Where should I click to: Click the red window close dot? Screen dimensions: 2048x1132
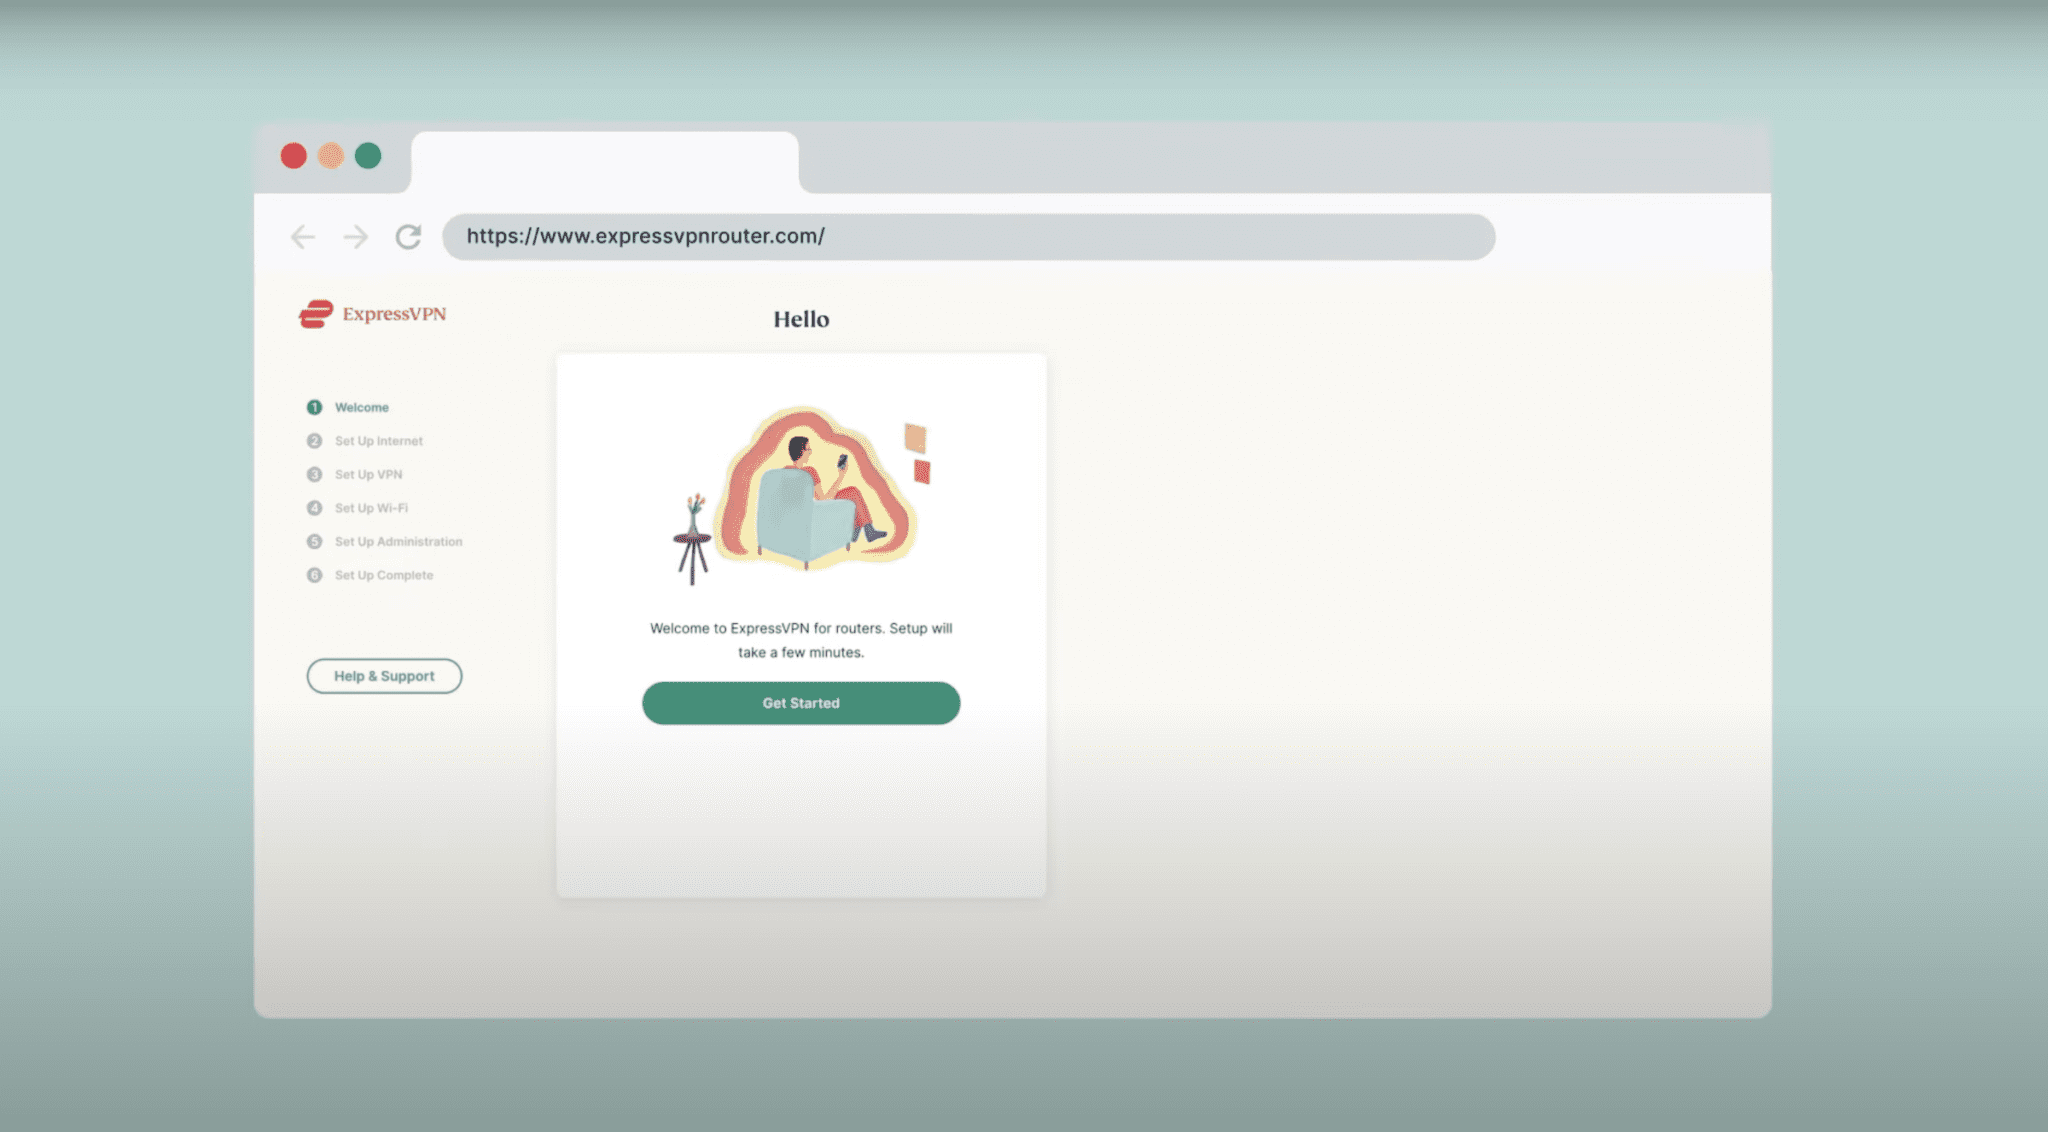(x=293, y=156)
